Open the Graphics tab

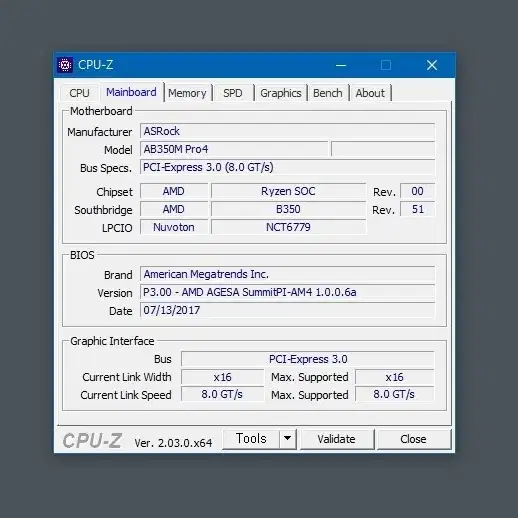pyautogui.click(x=281, y=93)
